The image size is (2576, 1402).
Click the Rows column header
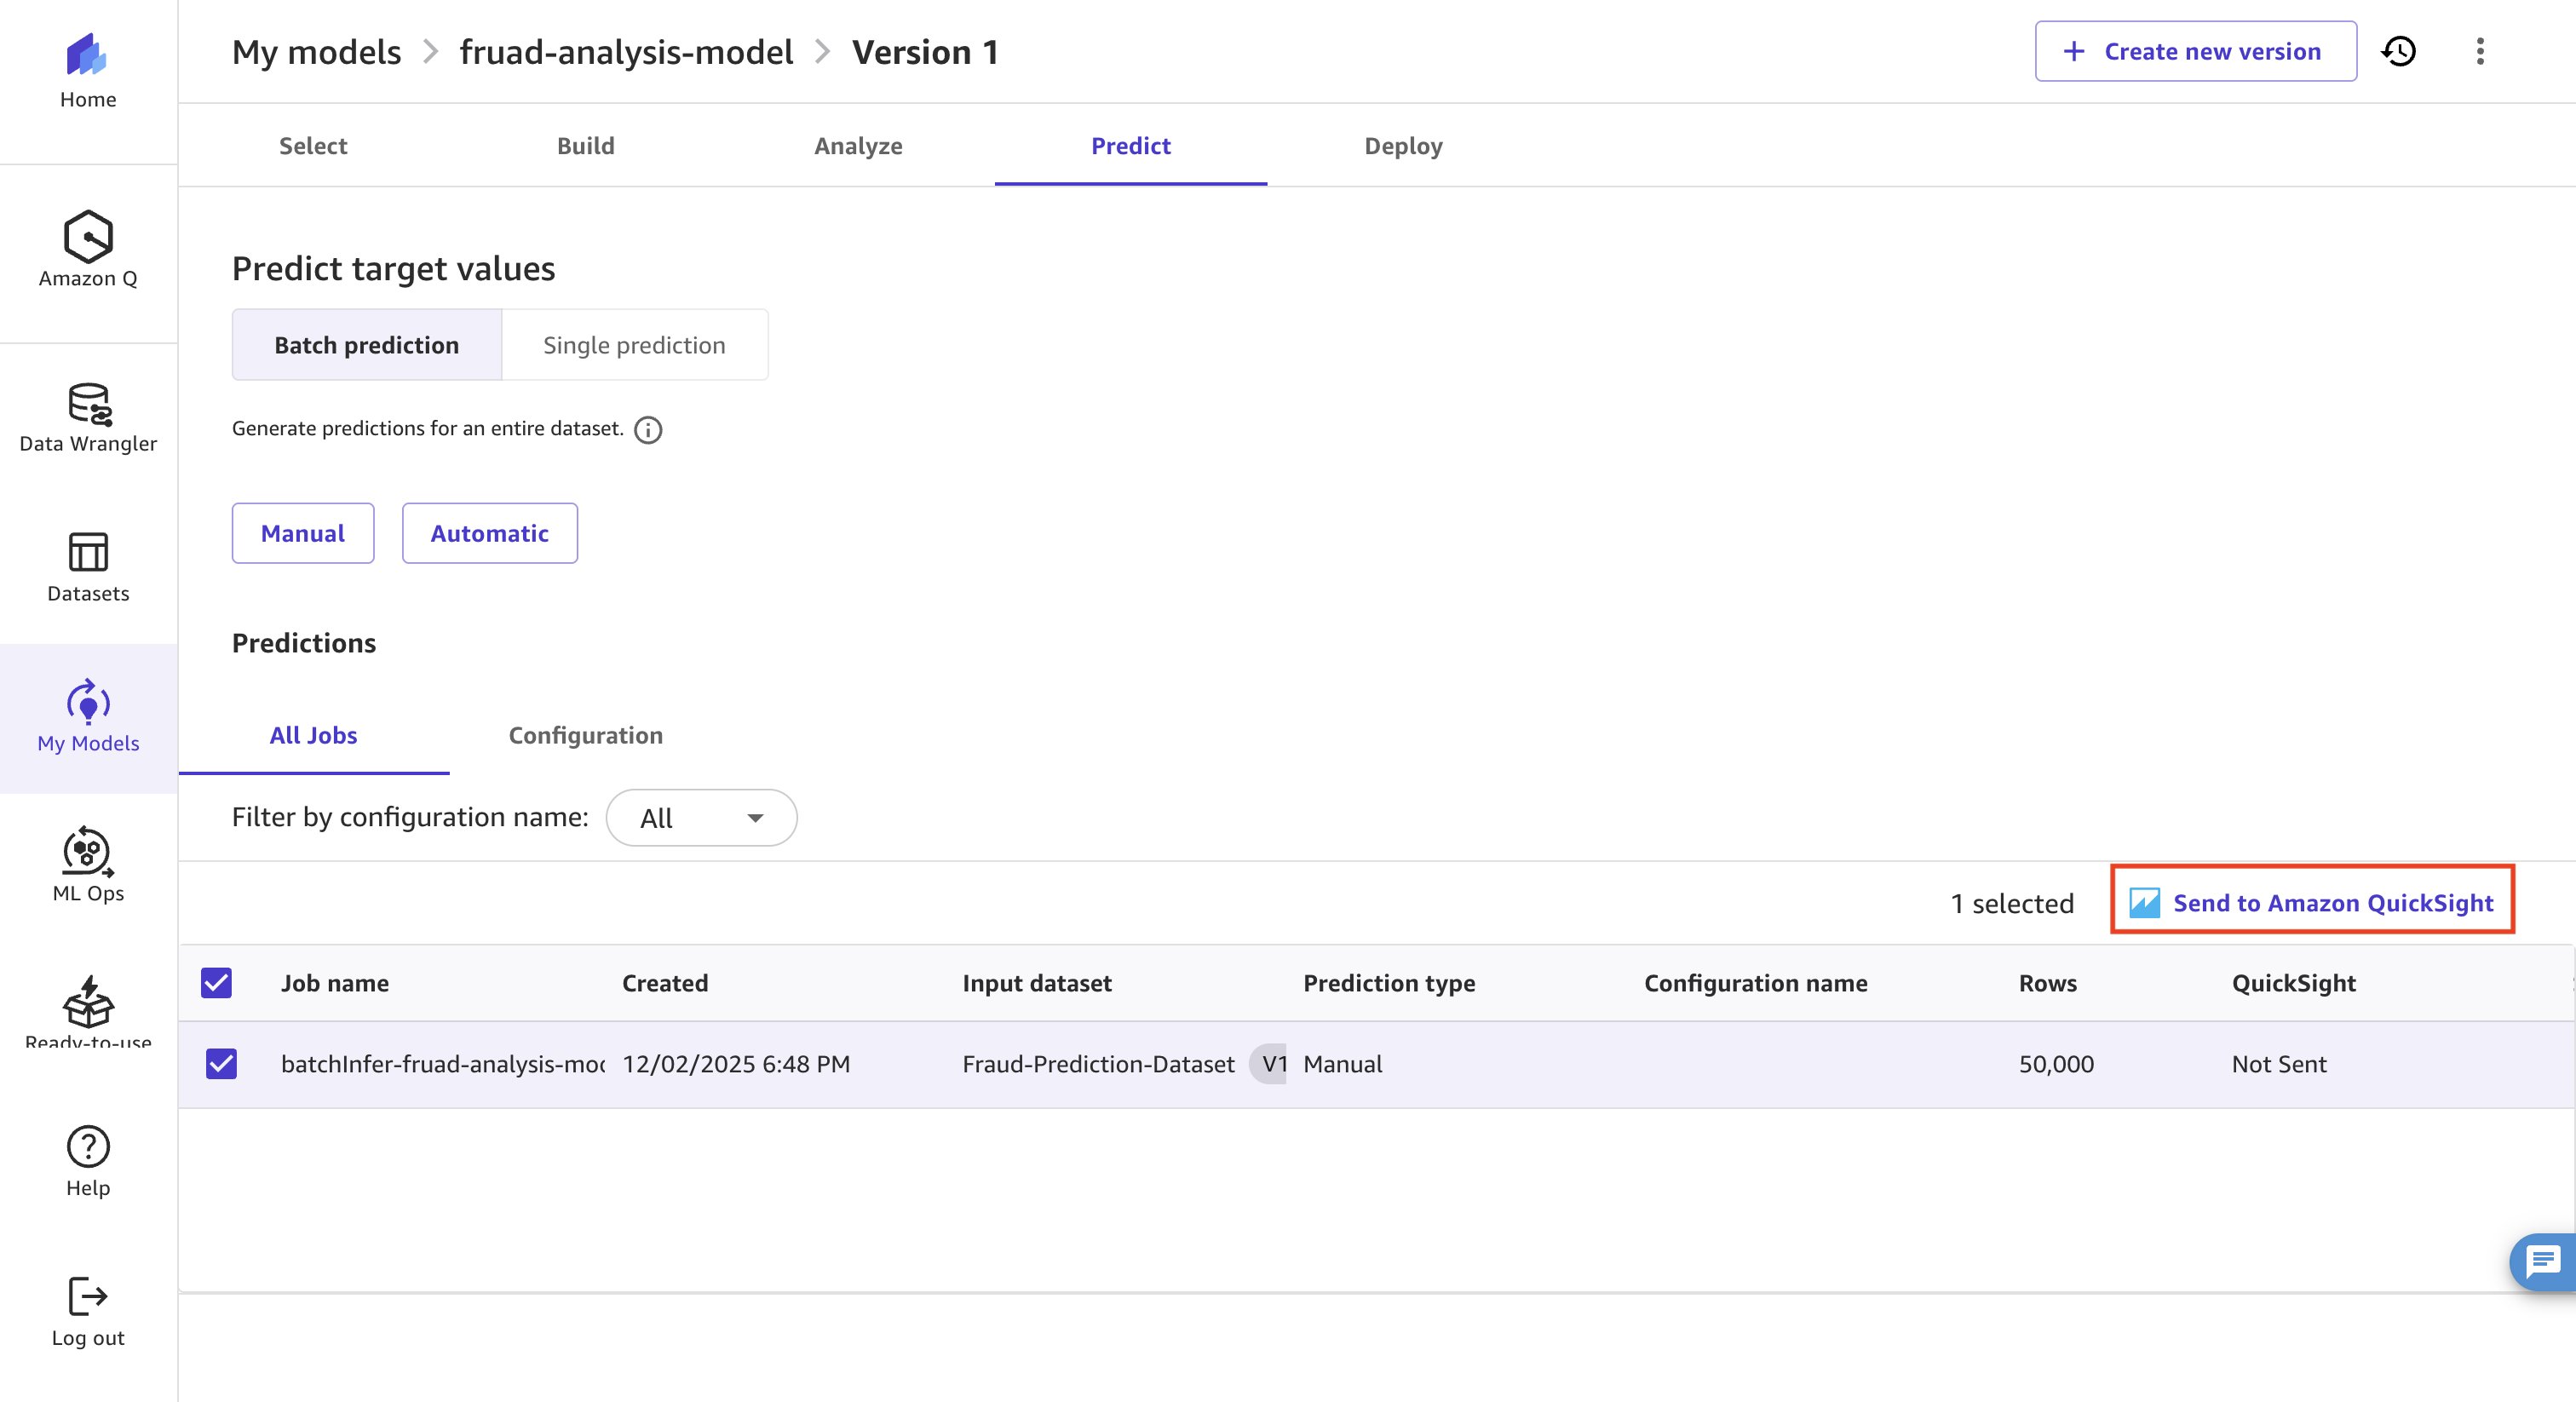(2048, 983)
